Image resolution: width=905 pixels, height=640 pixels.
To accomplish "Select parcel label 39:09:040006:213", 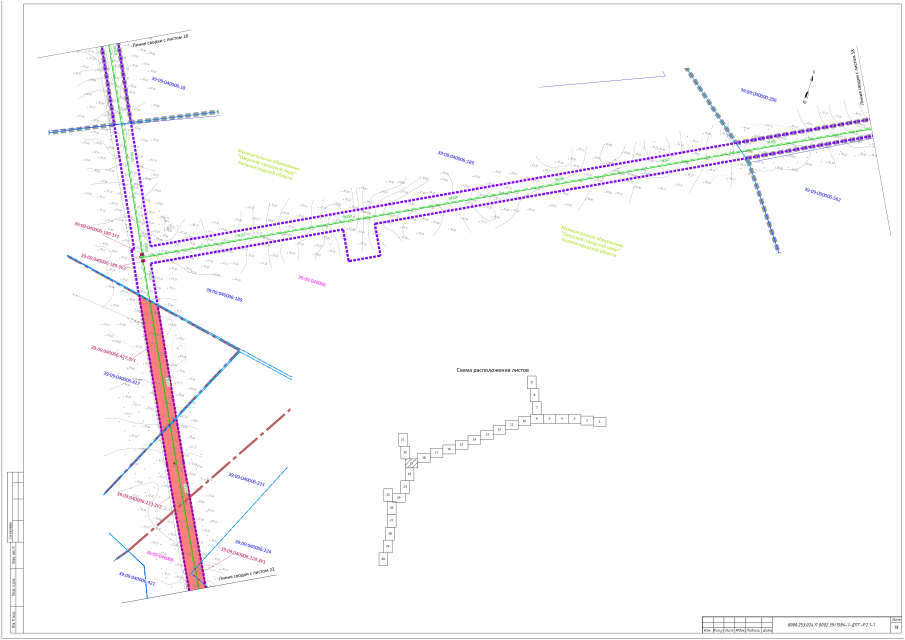I will point(246,481).
